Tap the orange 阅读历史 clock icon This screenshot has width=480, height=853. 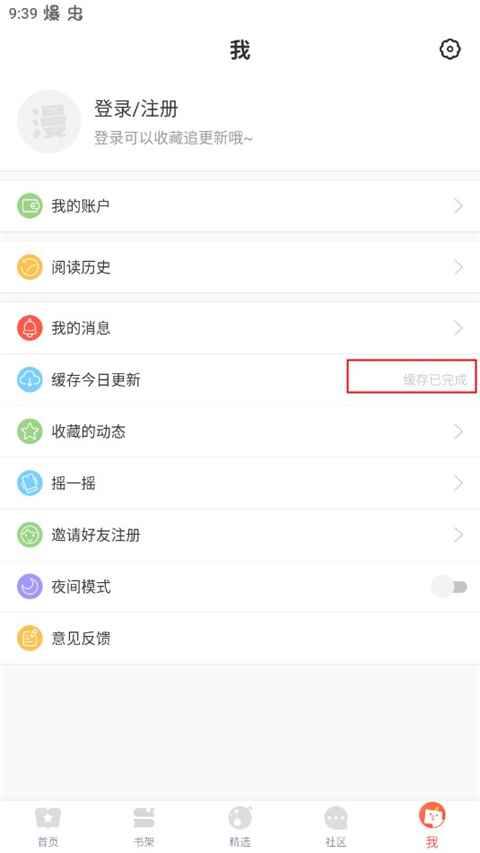[x=29, y=267]
